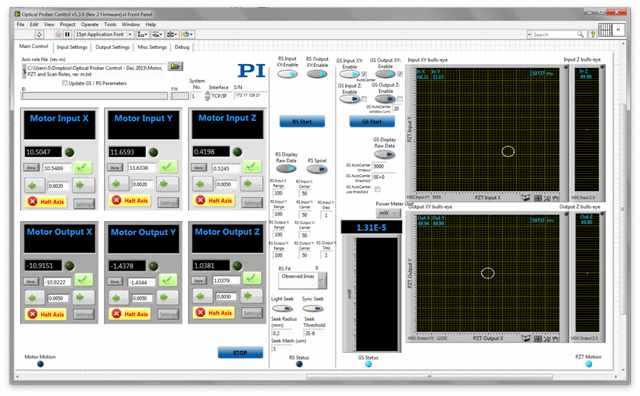Open the Distribute Objects toolbar tool

pyautogui.click(x=157, y=35)
